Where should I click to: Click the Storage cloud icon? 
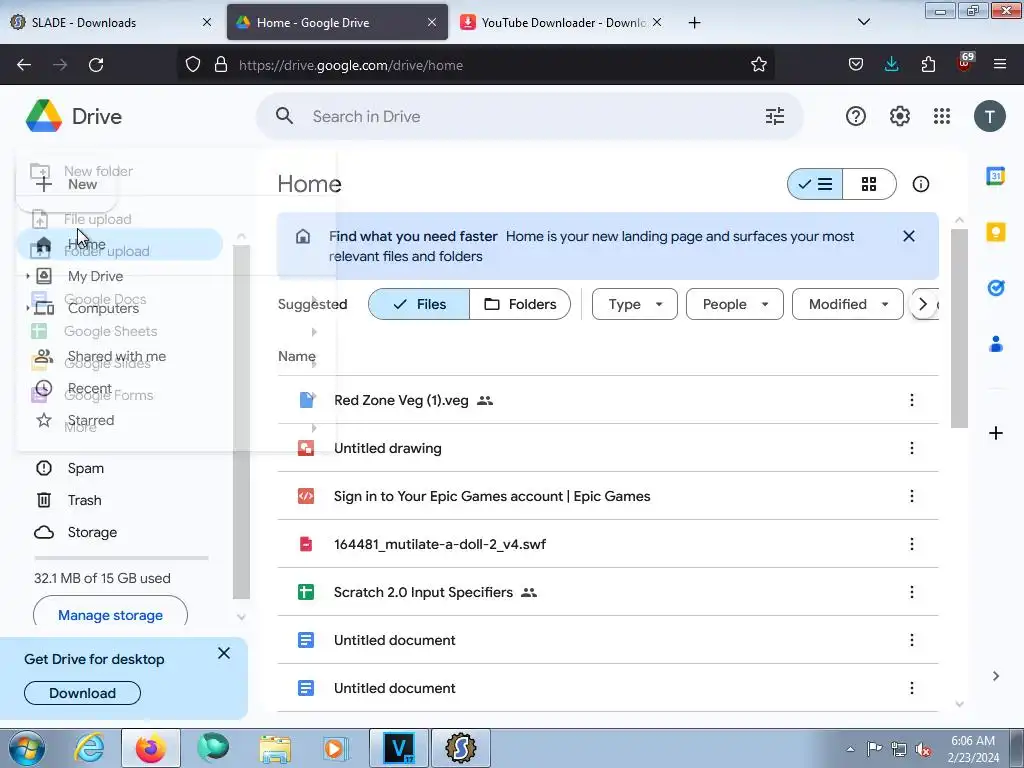tap(44, 532)
